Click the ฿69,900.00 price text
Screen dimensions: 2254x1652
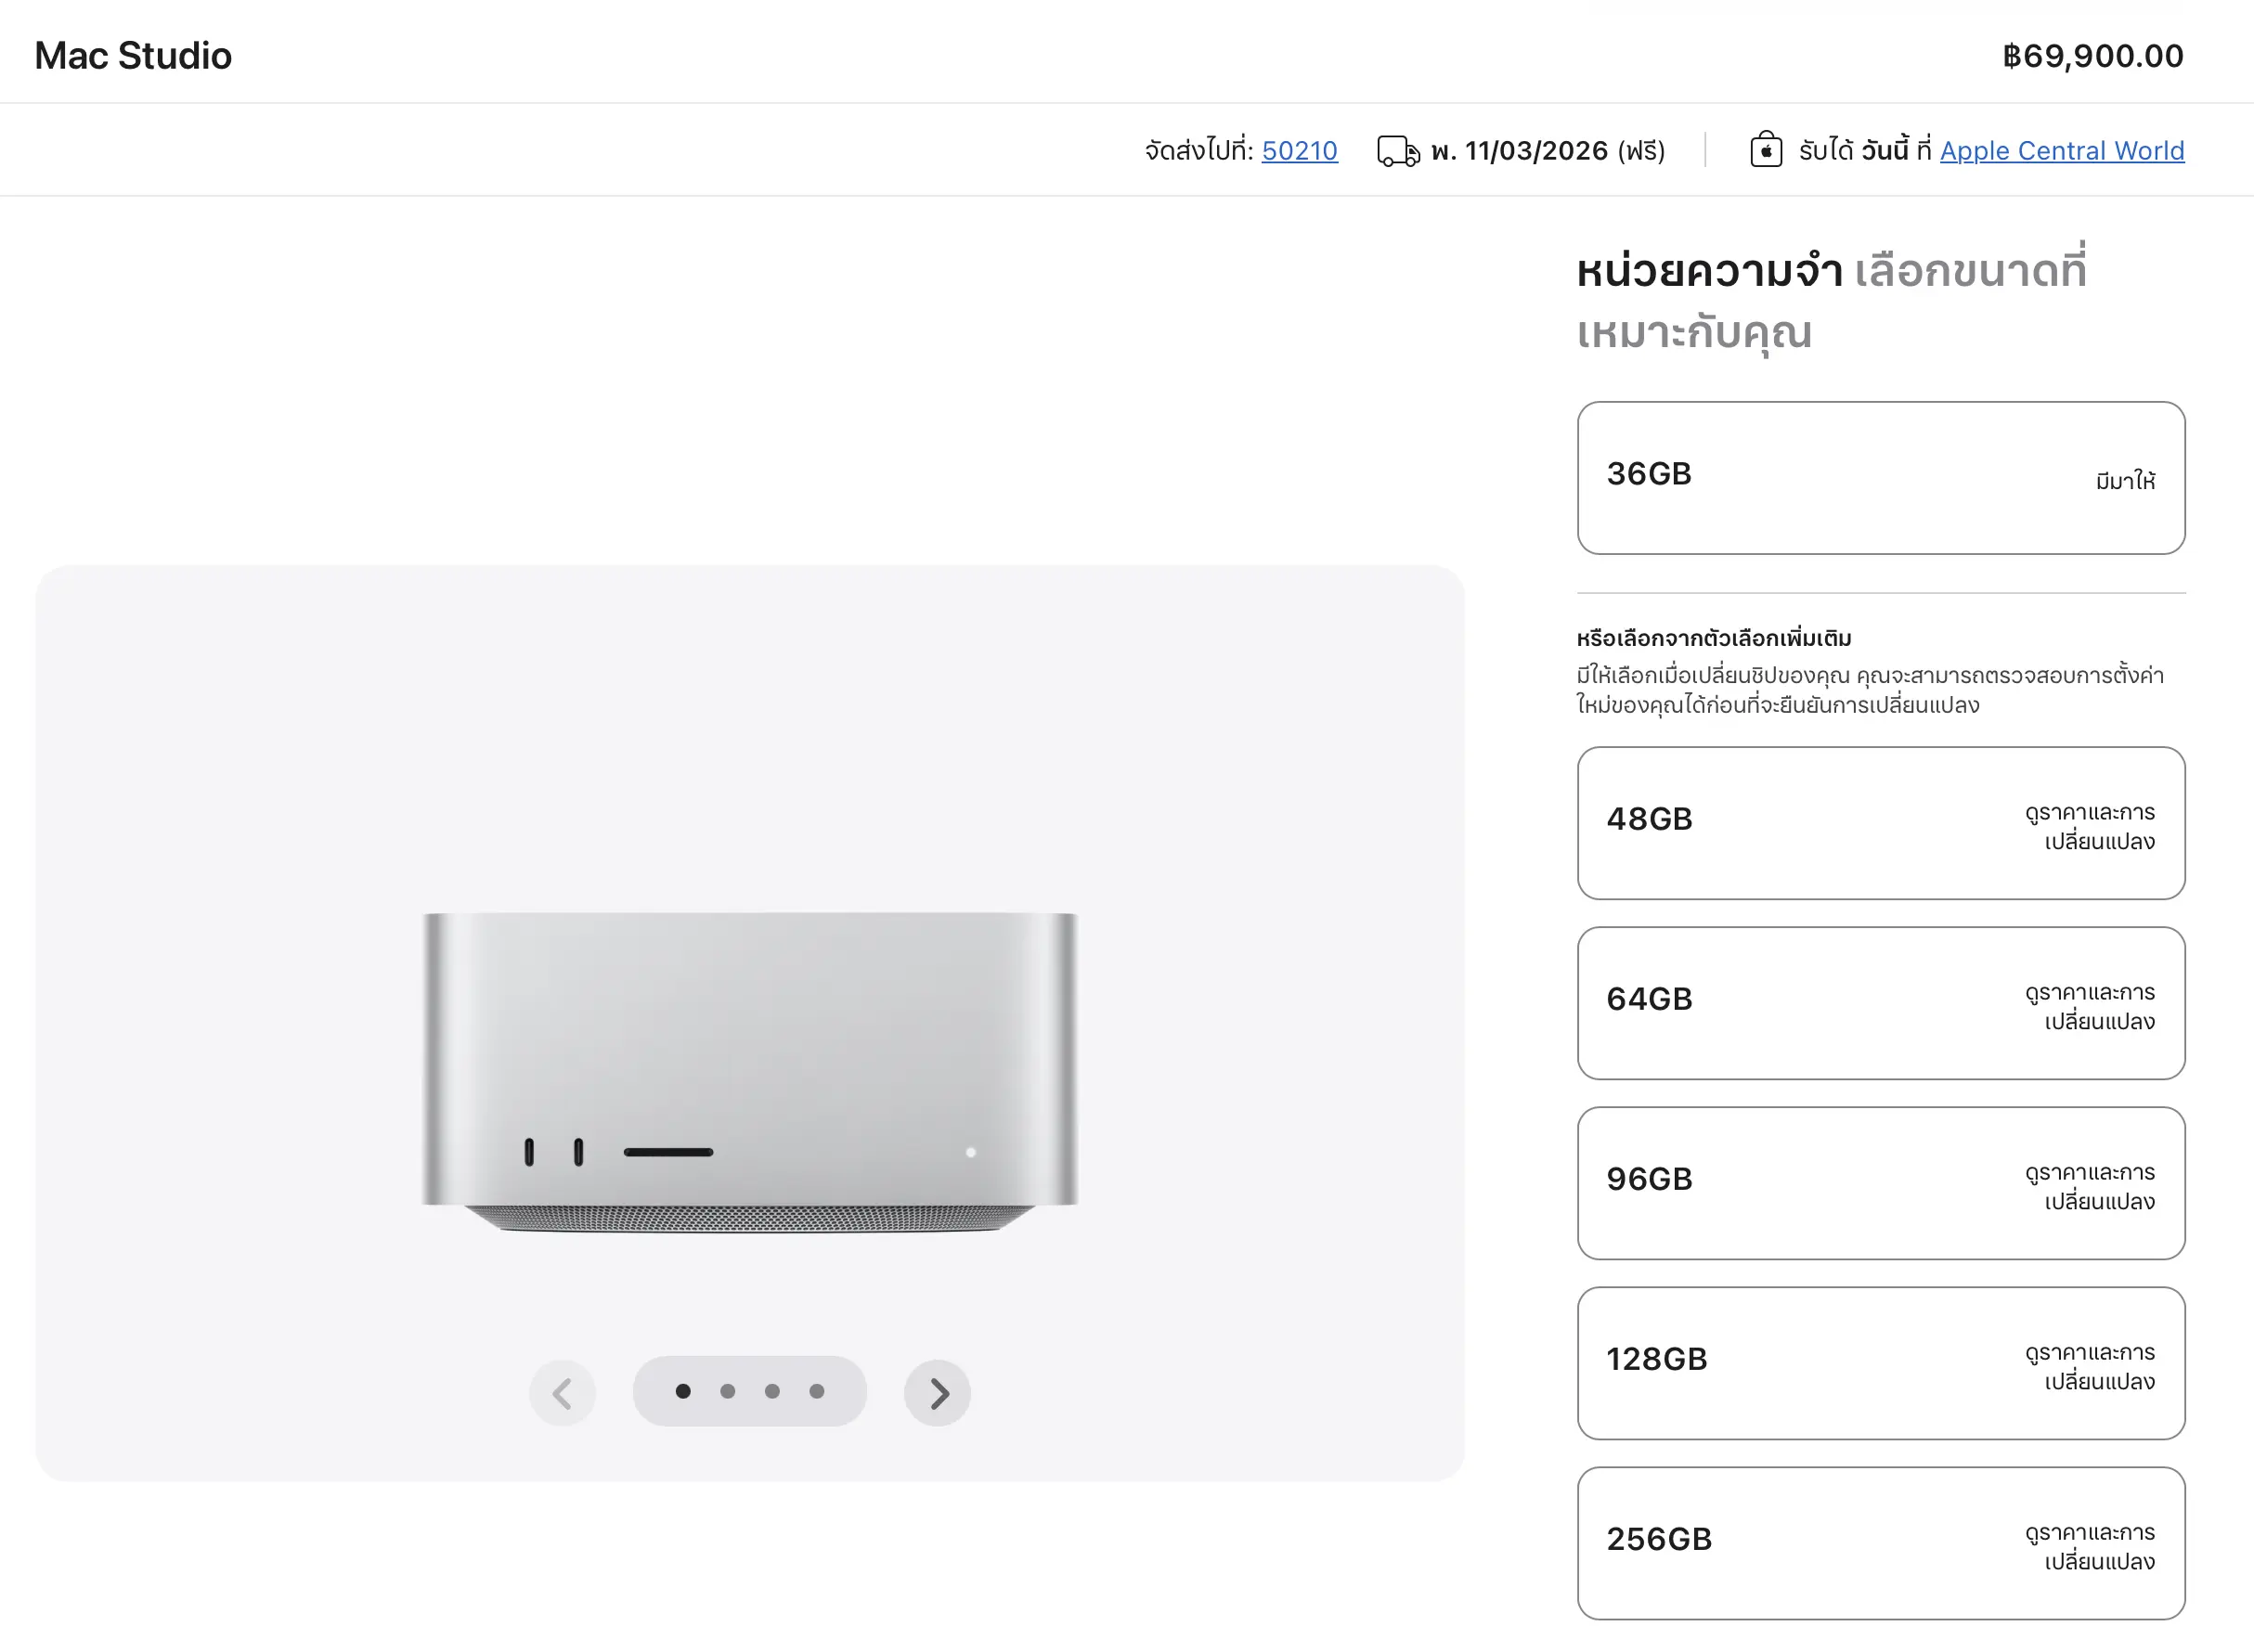pyautogui.click(x=2092, y=56)
